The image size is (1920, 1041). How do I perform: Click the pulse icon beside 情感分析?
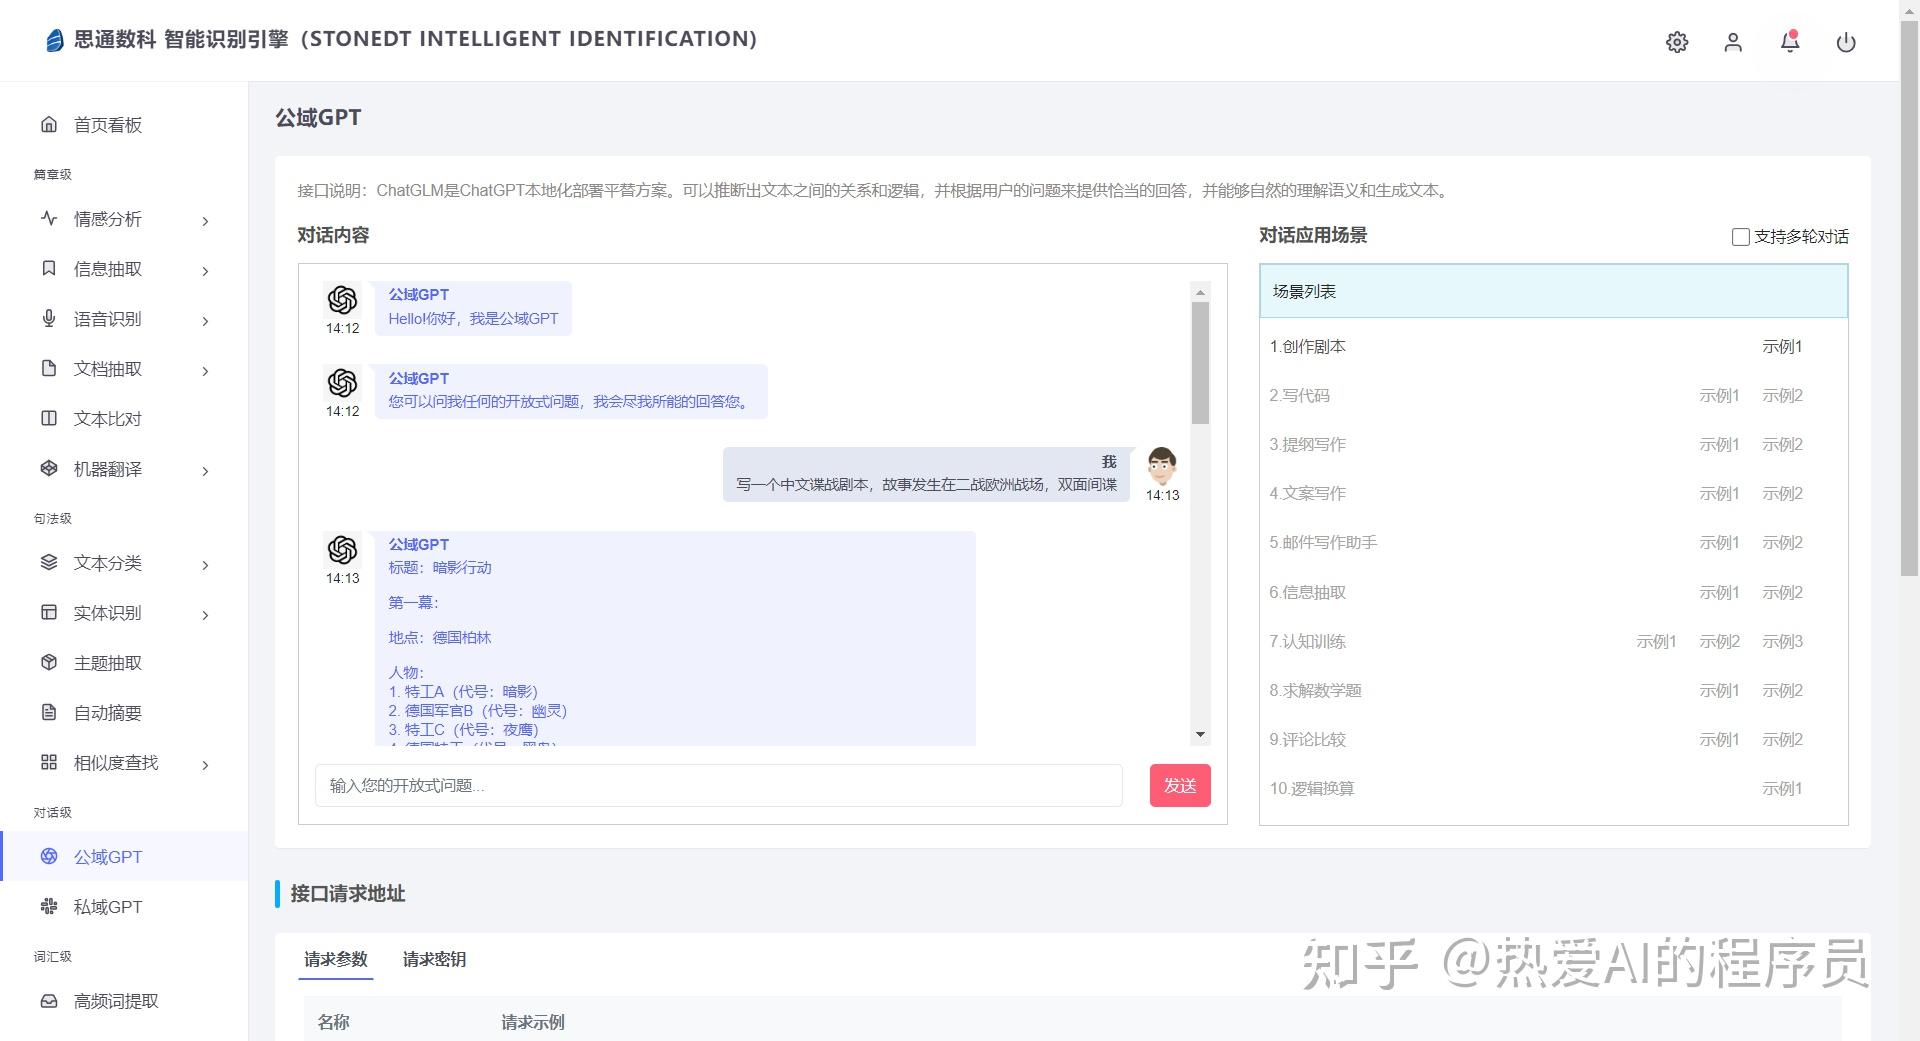49,218
